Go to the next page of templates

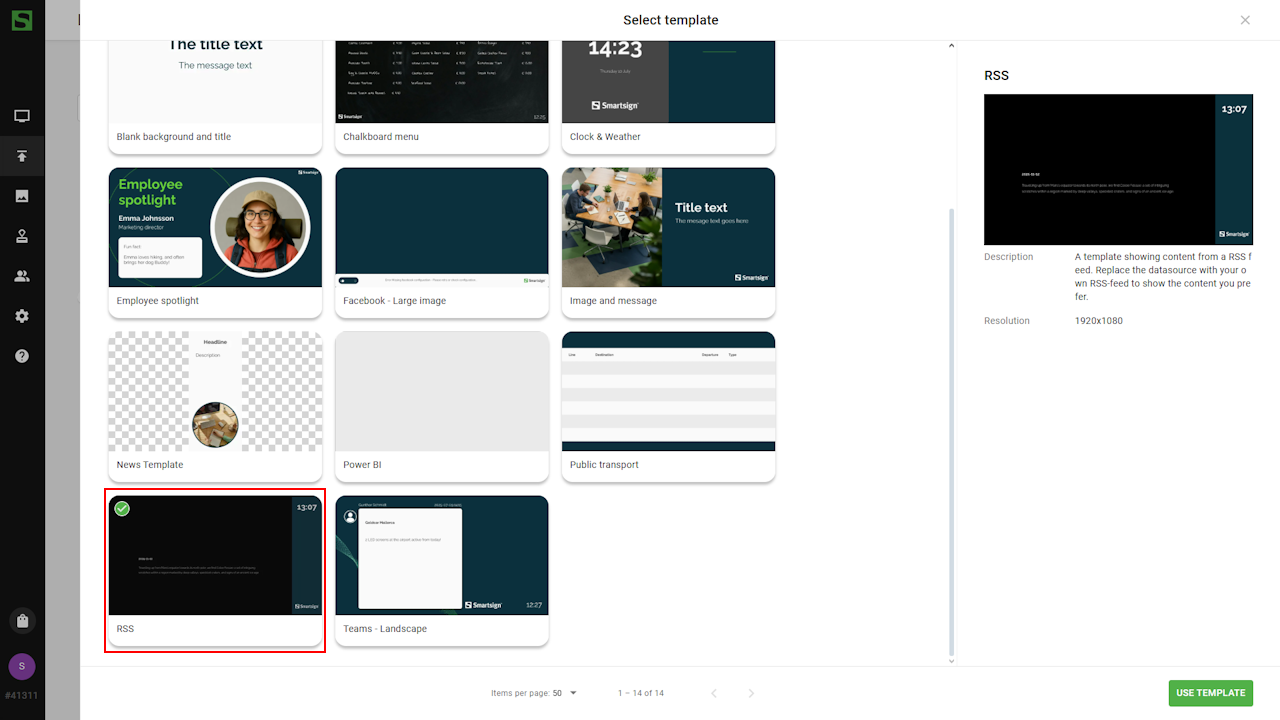pos(751,693)
